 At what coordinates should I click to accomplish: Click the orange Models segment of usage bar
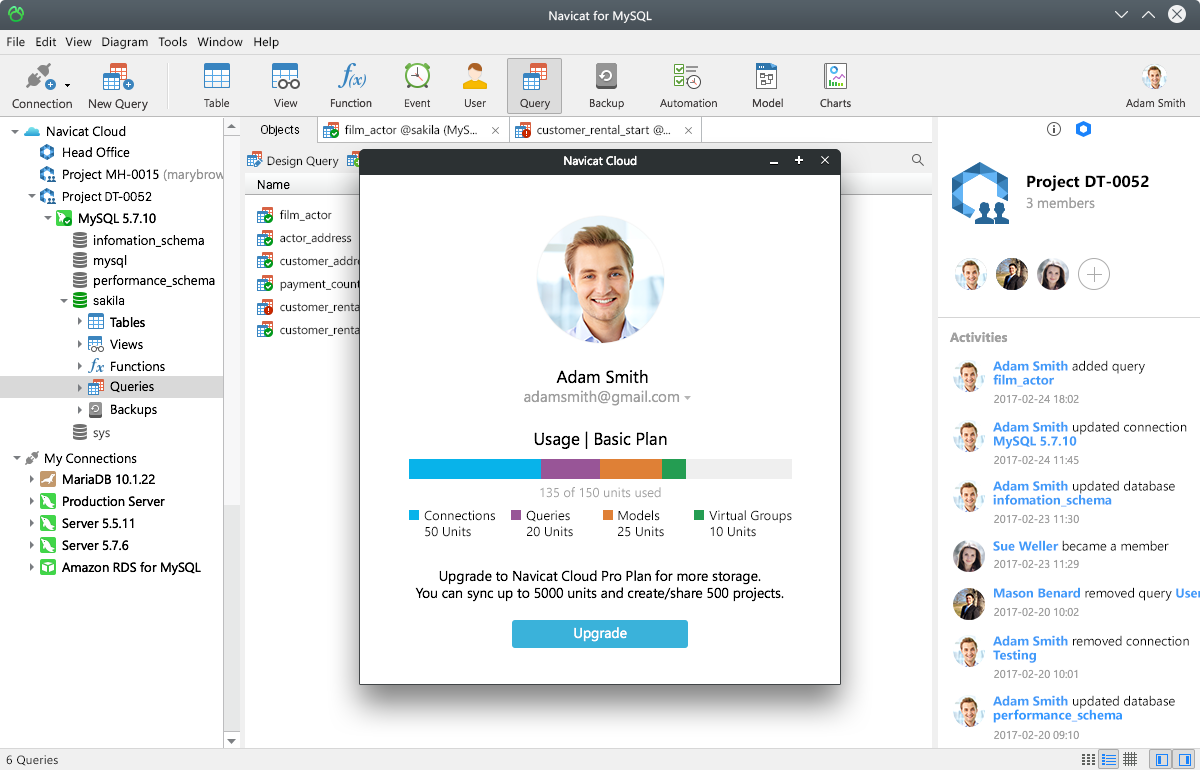pos(631,469)
